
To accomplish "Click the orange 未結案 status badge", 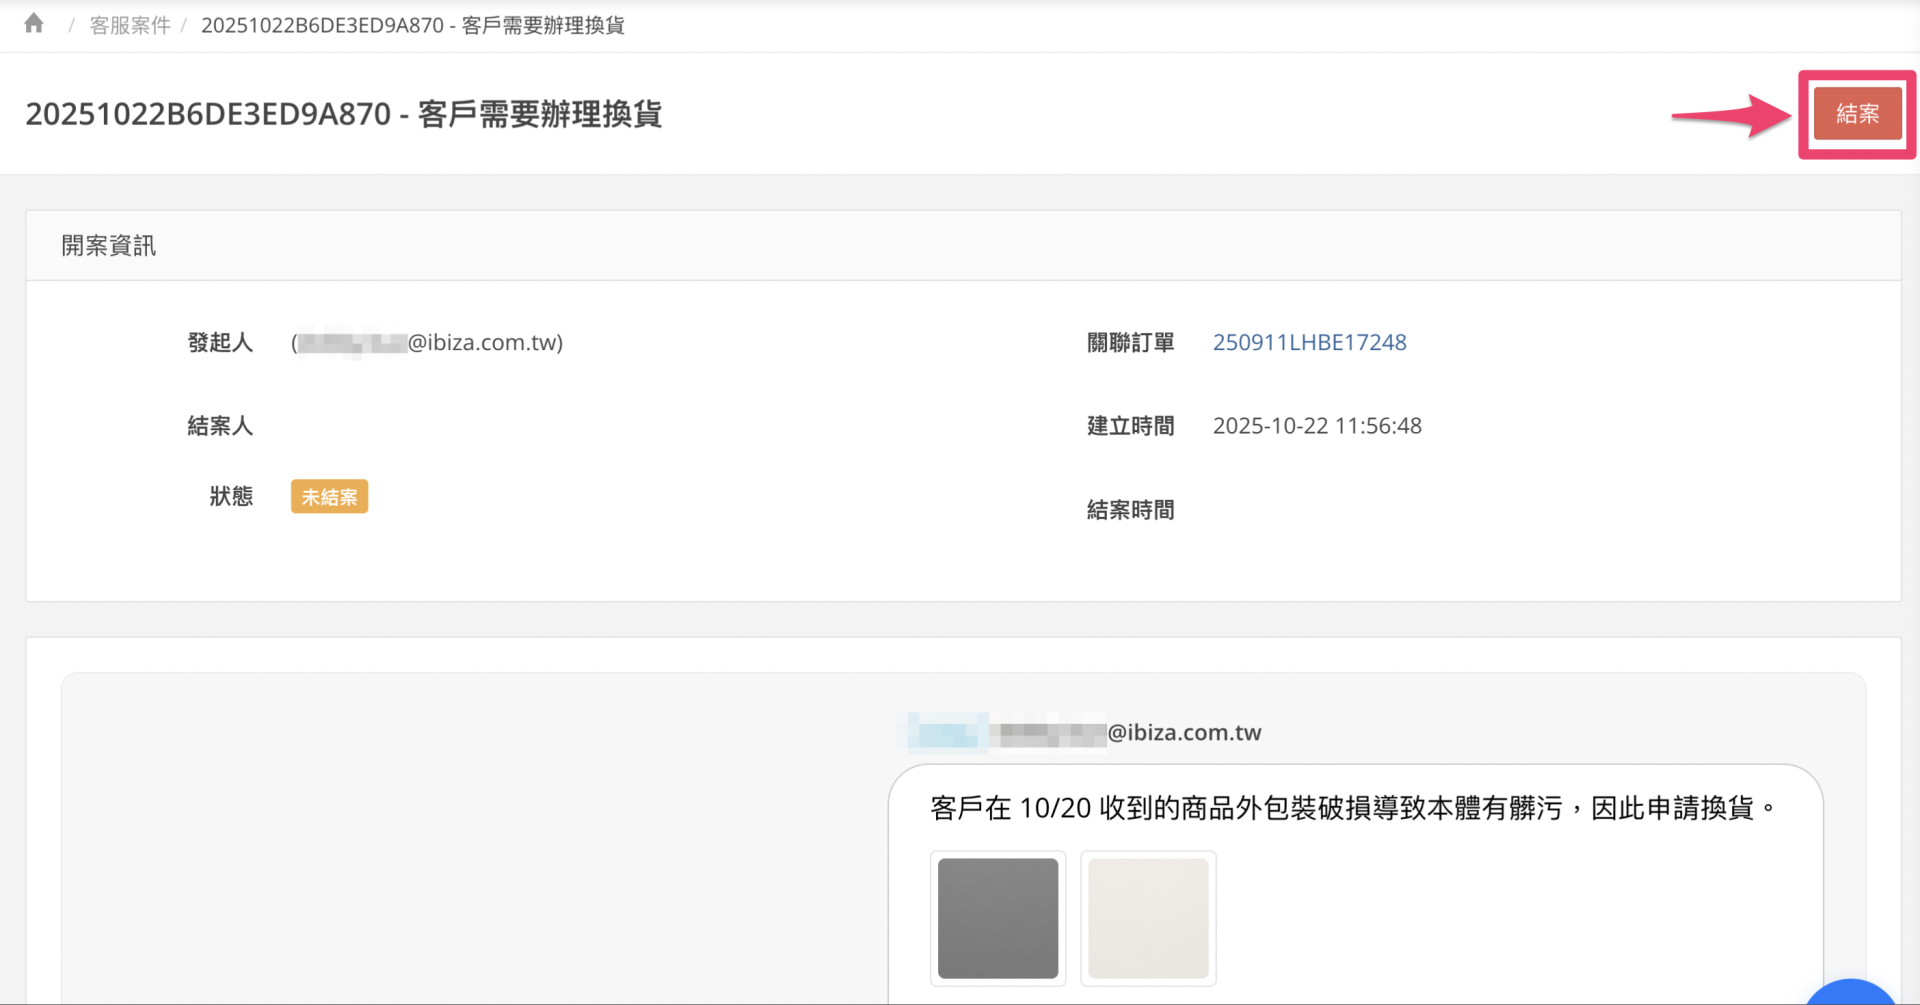I will click(329, 497).
